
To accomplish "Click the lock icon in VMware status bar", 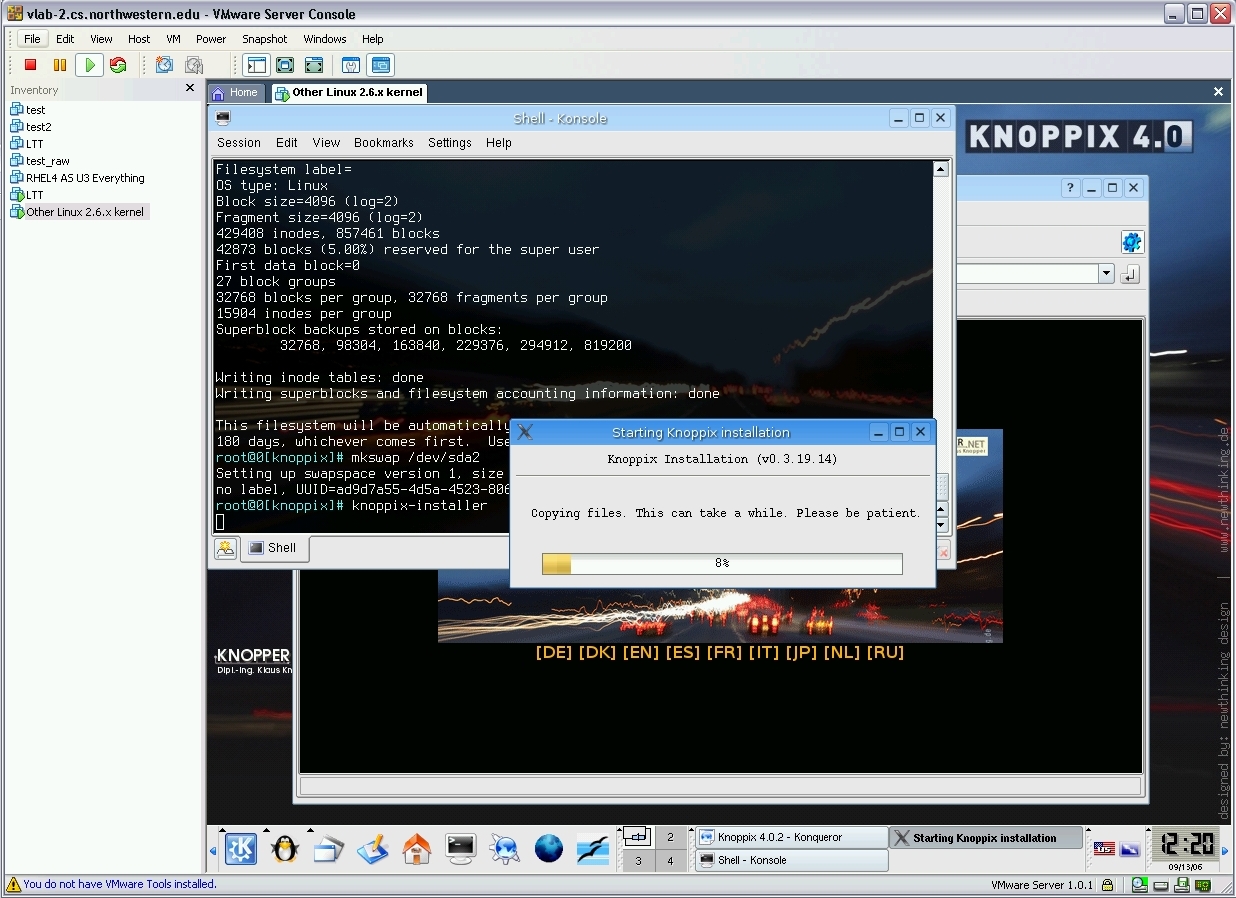I will tap(1108, 885).
